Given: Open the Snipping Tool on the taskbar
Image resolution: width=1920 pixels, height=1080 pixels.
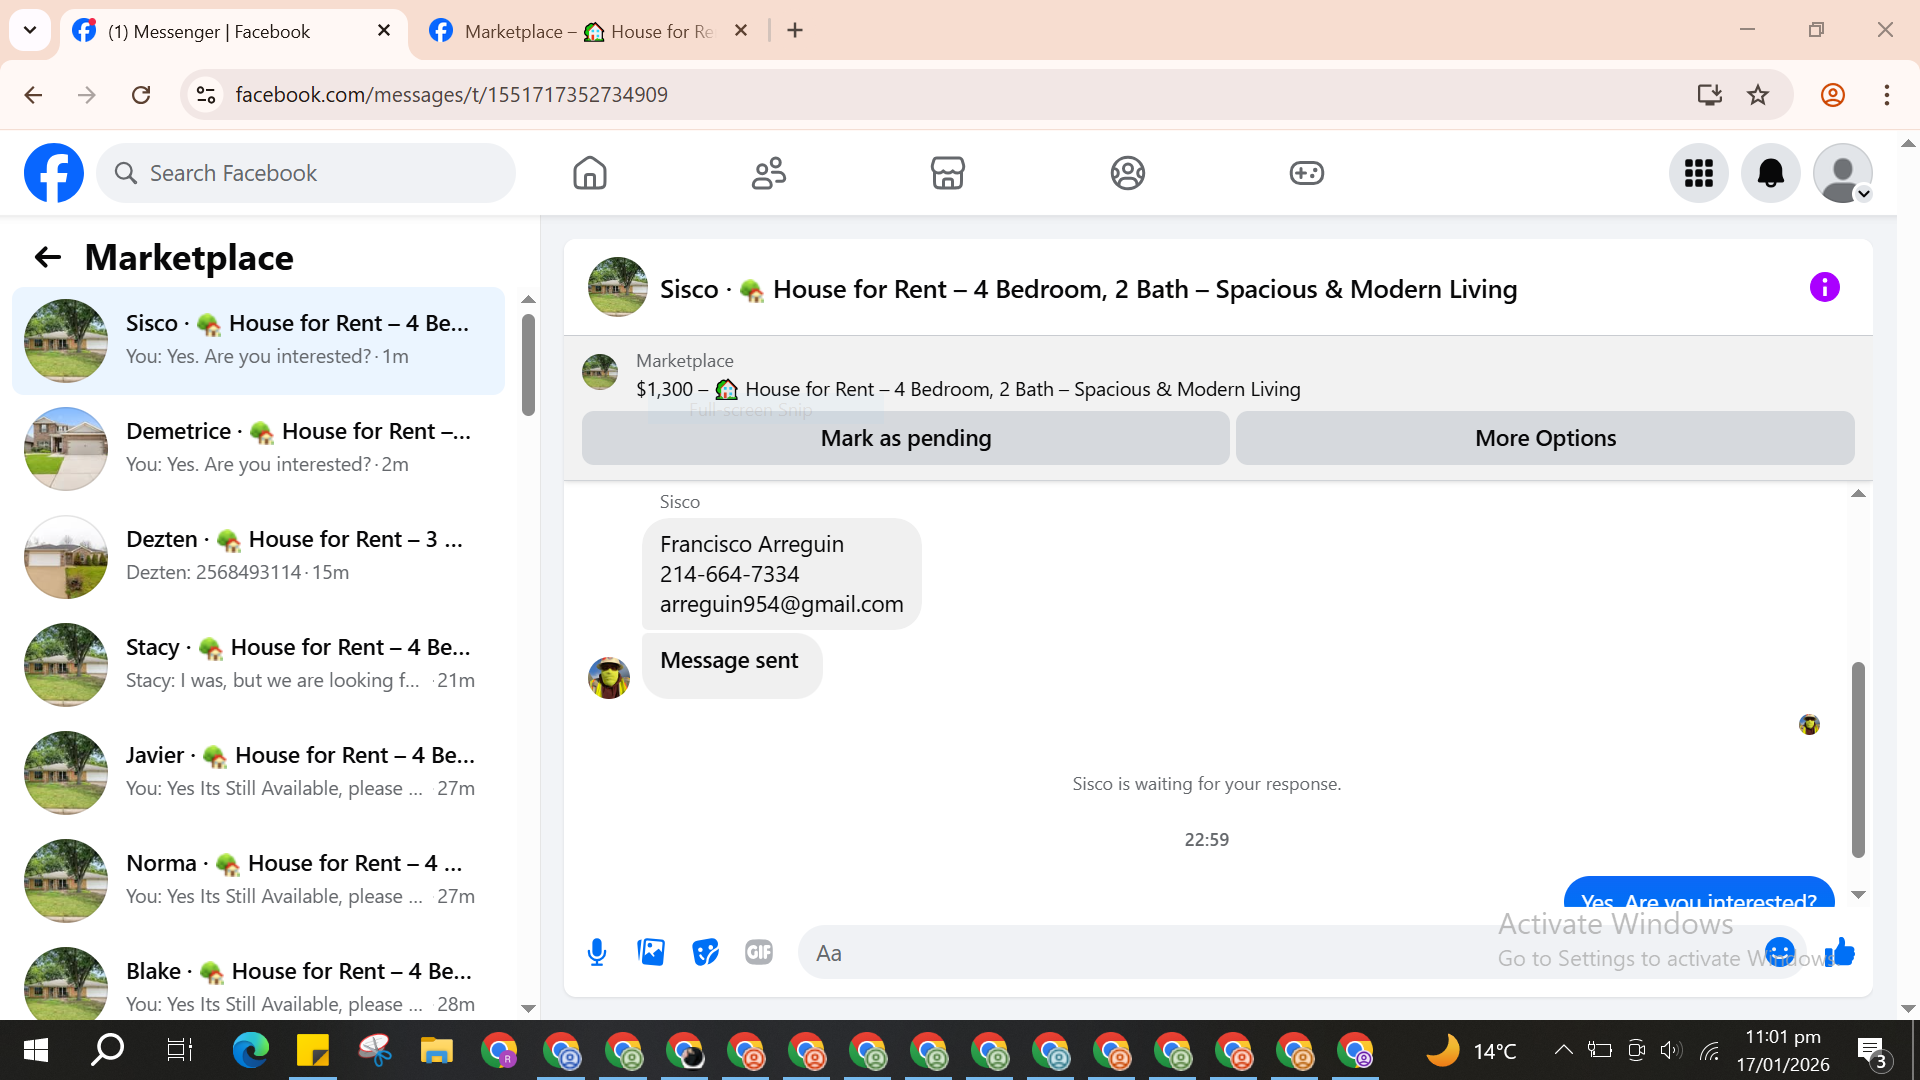Looking at the screenshot, I should (374, 1050).
